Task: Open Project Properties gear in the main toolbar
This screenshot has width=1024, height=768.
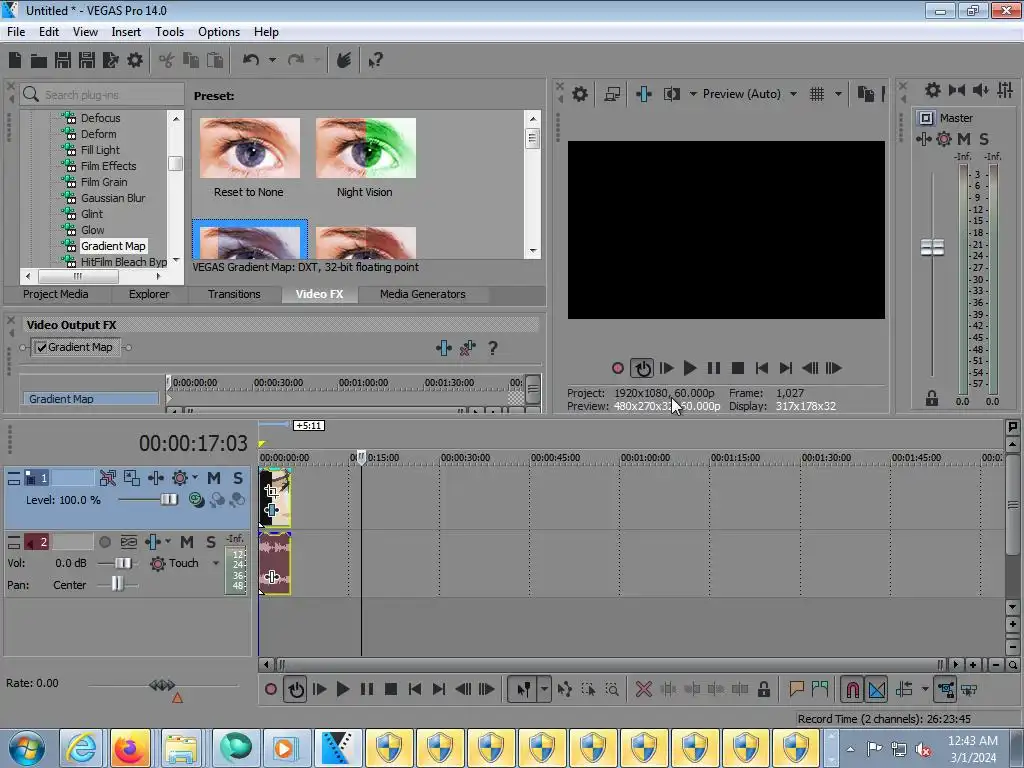Action: coord(135,61)
